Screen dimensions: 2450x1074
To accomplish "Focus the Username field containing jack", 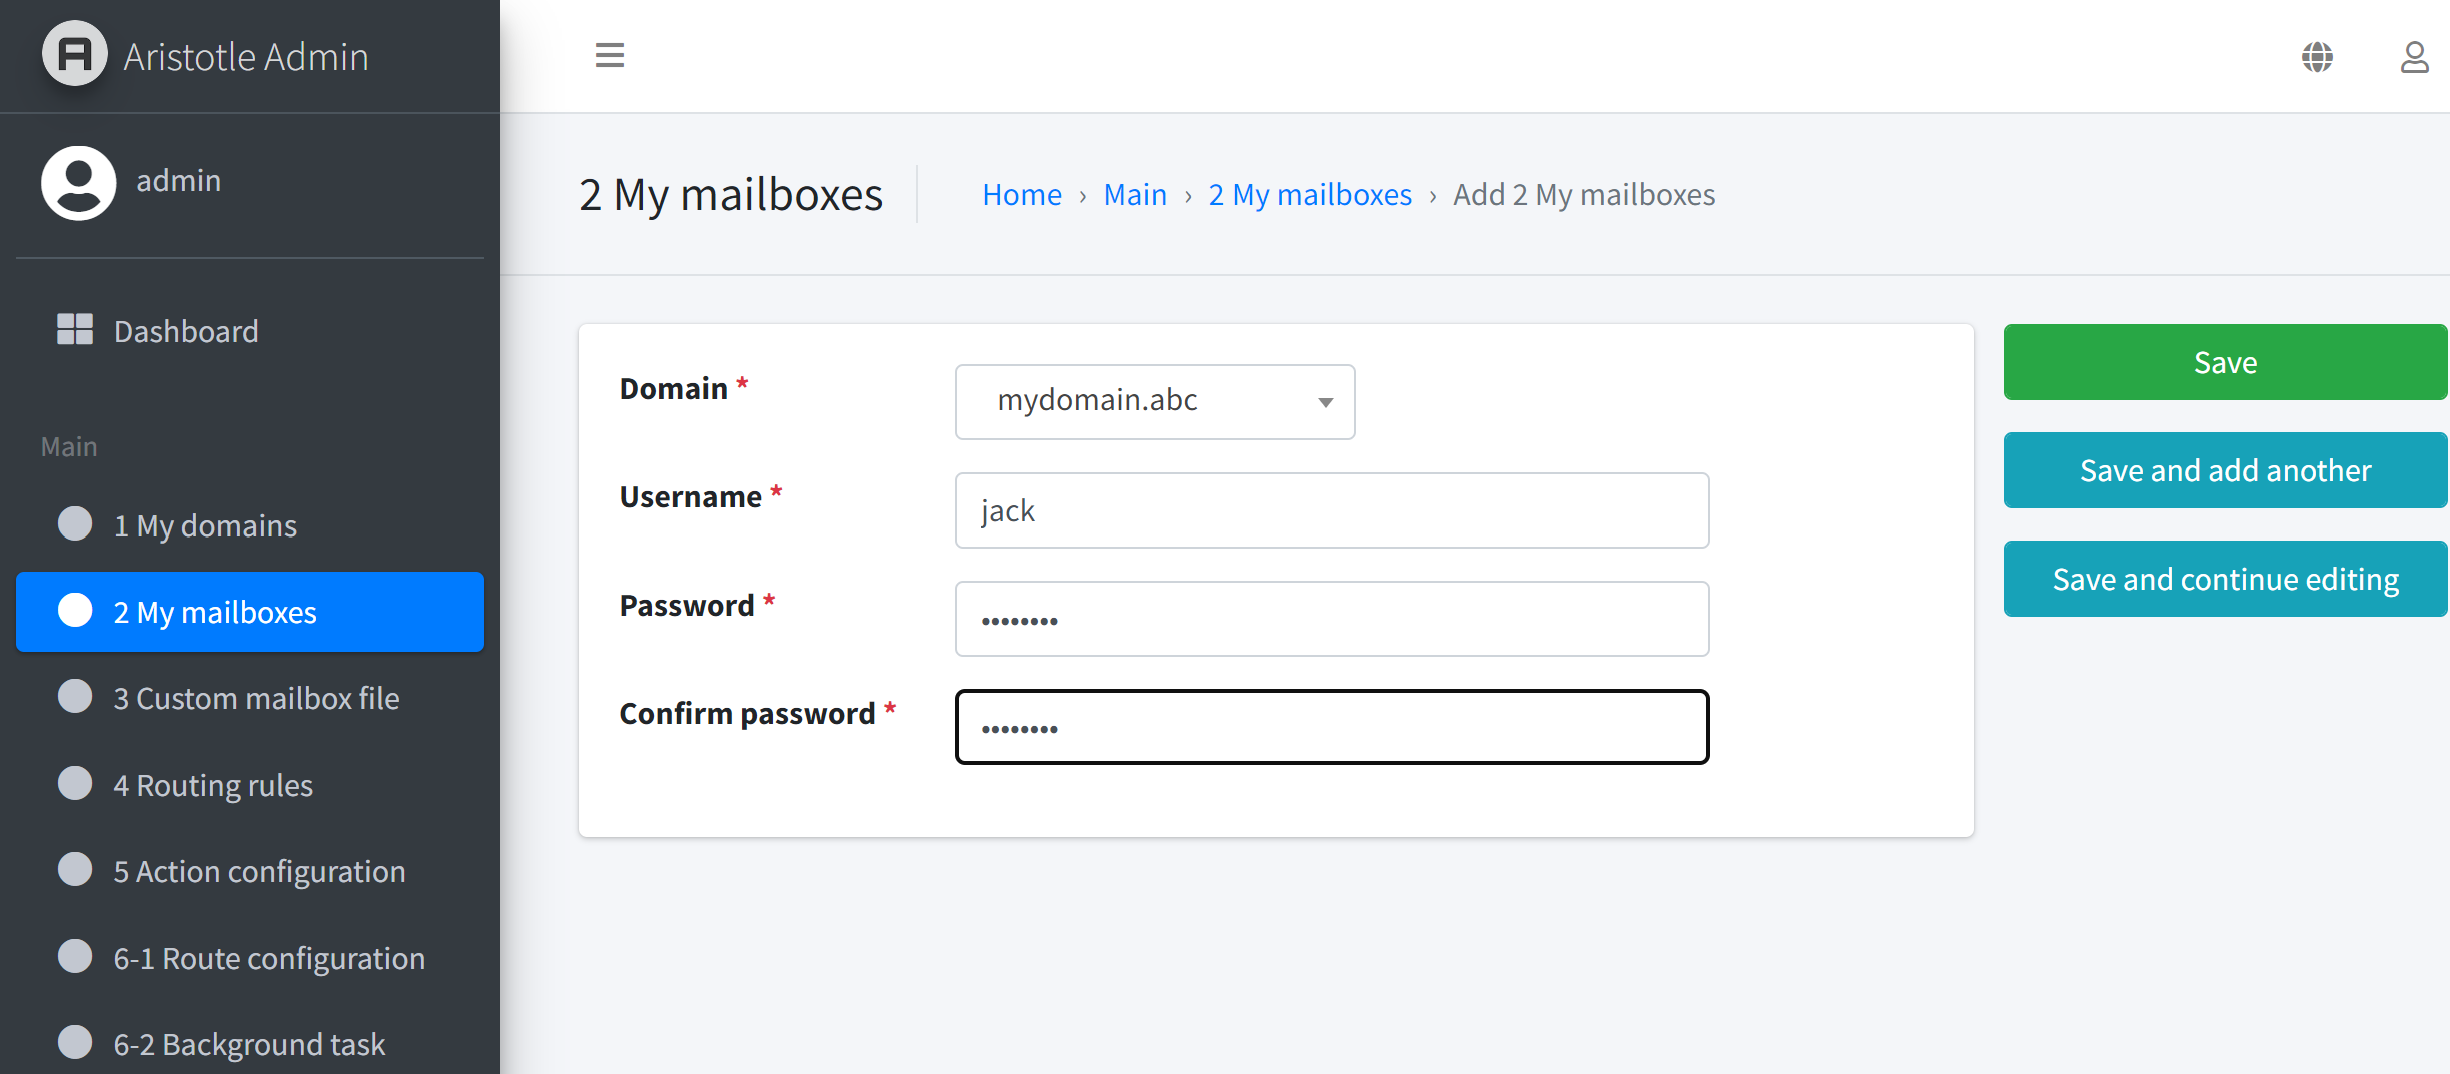I will (1332, 510).
